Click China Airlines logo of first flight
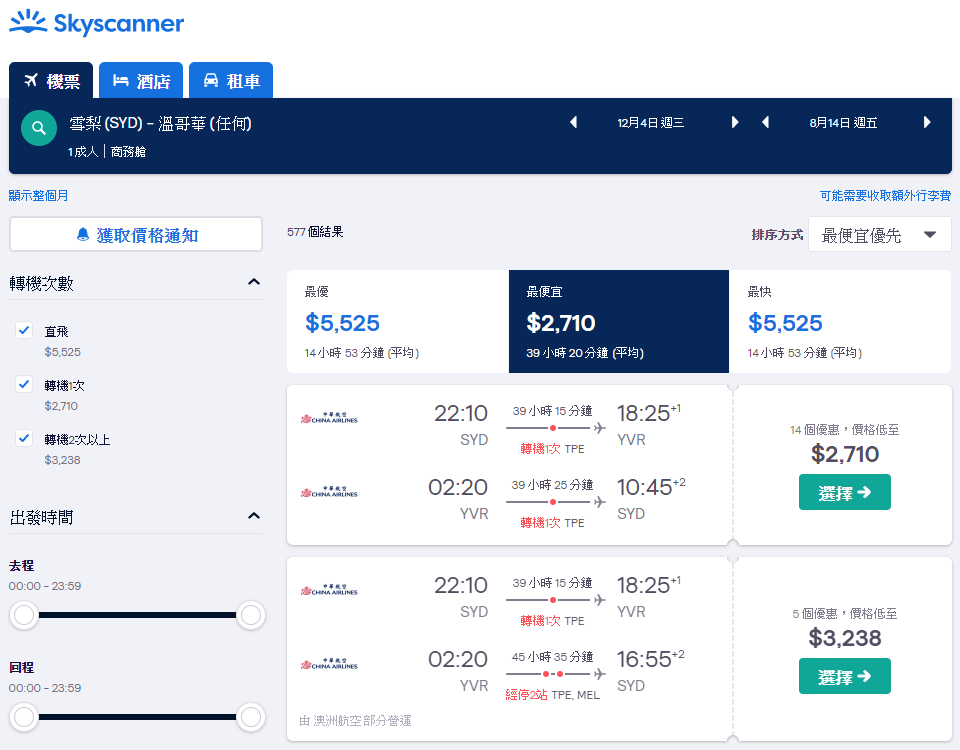 (329, 418)
